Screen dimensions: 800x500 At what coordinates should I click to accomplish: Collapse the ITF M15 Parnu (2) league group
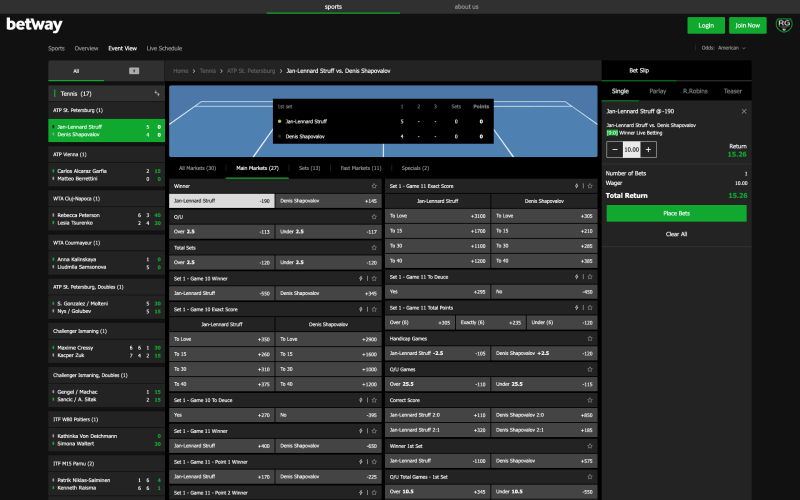106,464
